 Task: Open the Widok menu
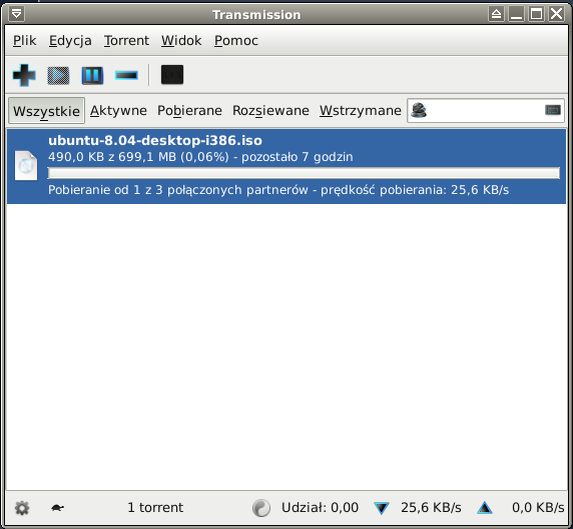tap(181, 41)
